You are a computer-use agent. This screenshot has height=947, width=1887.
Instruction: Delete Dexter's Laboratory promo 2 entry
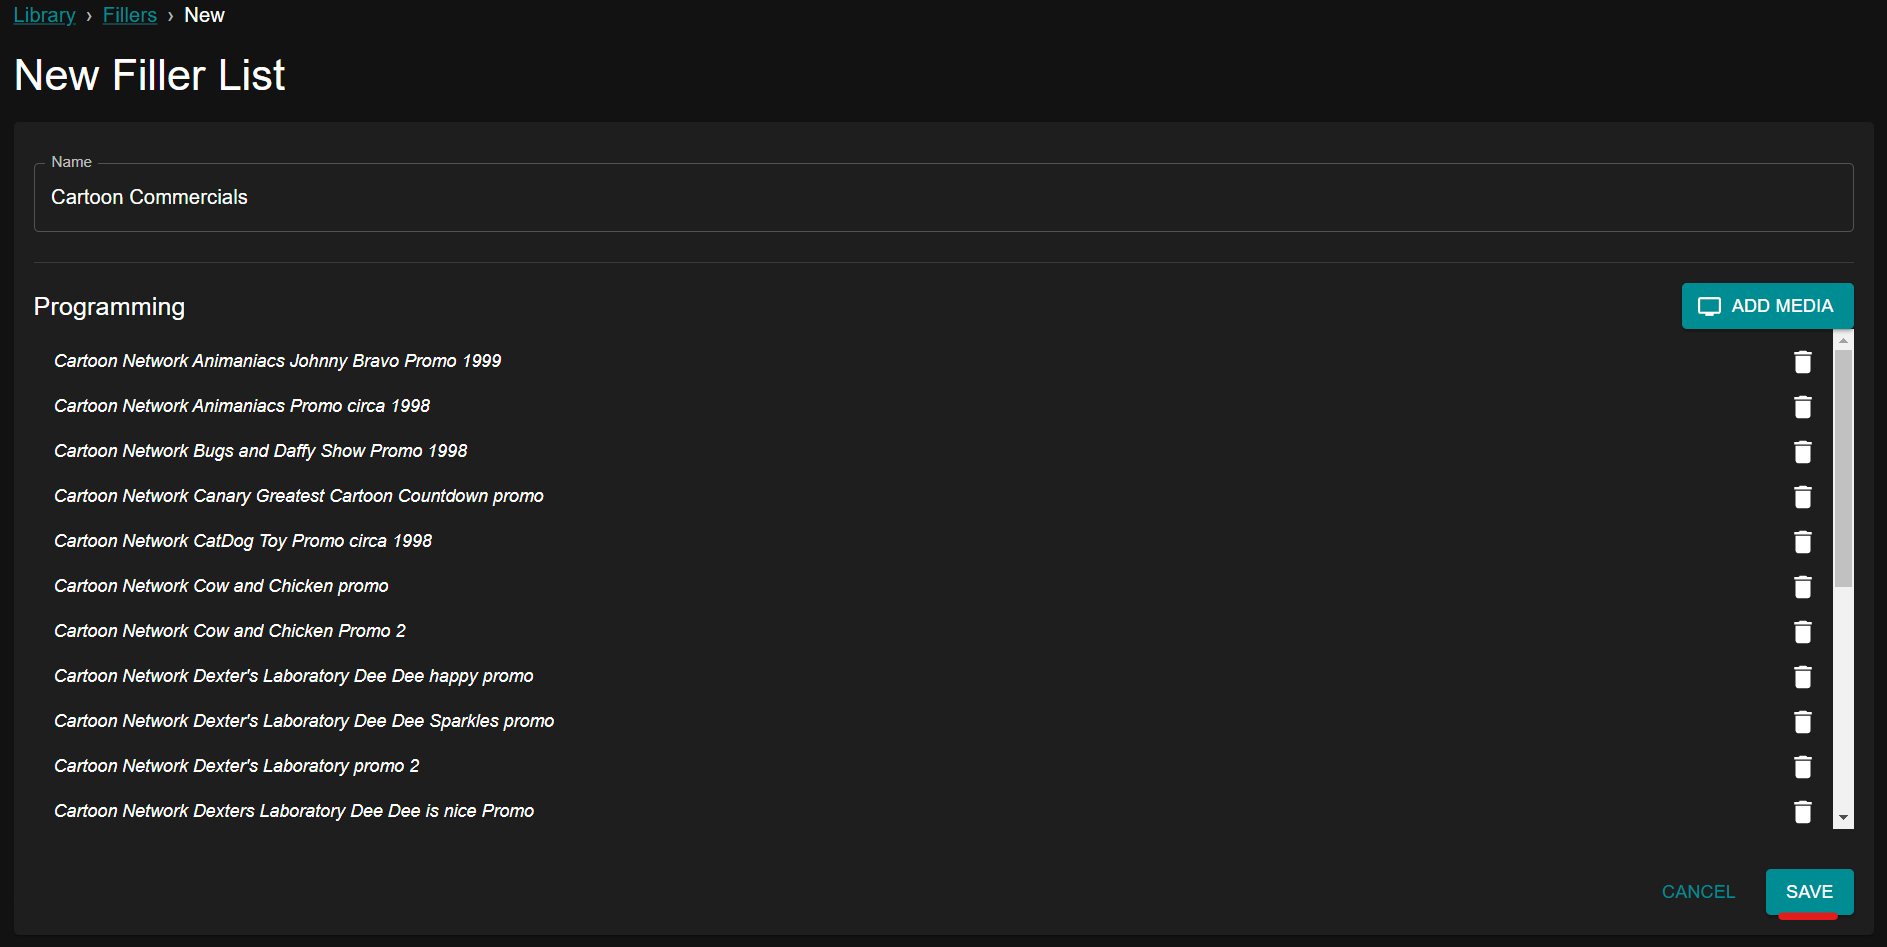coord(1802,767)
